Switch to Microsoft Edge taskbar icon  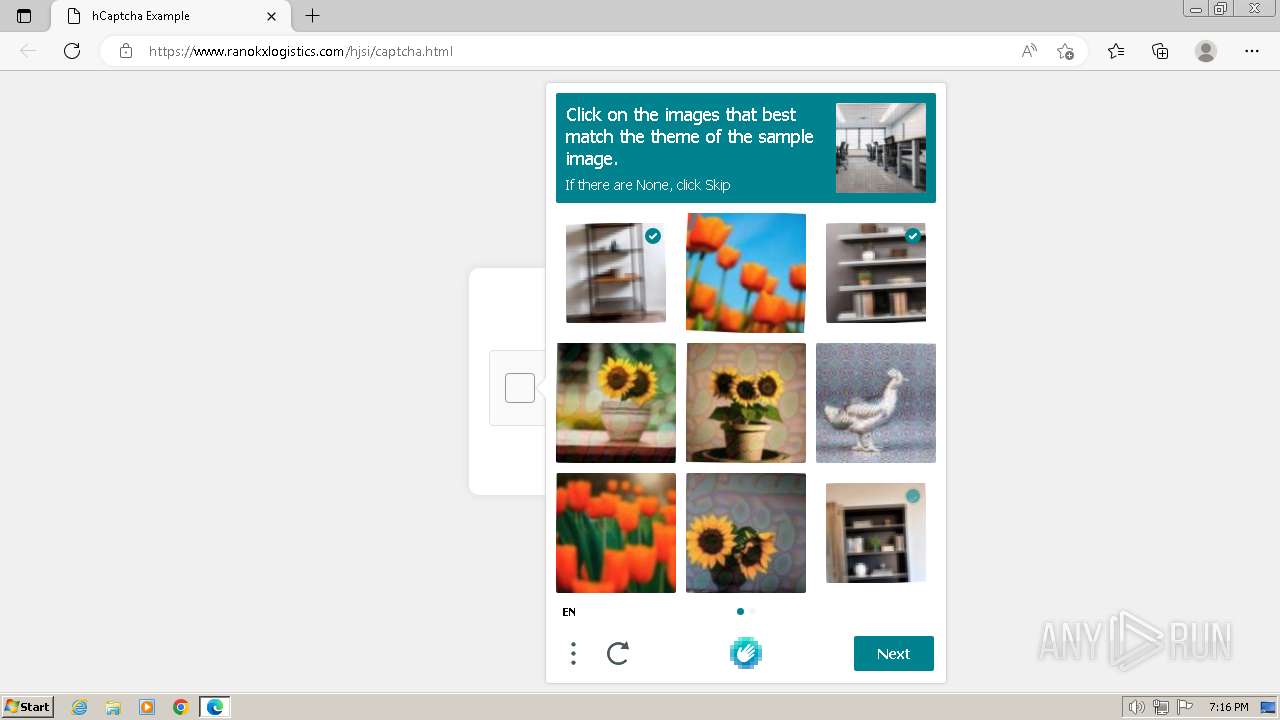click(x=215, y=707)
